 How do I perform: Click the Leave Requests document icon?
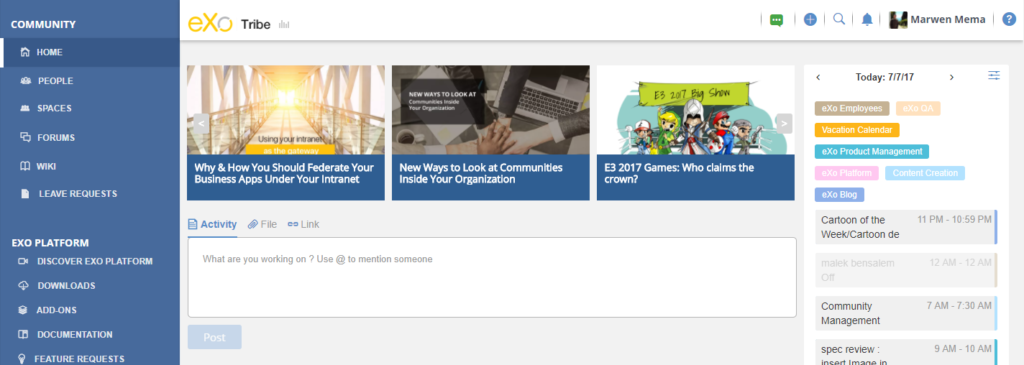25,194
